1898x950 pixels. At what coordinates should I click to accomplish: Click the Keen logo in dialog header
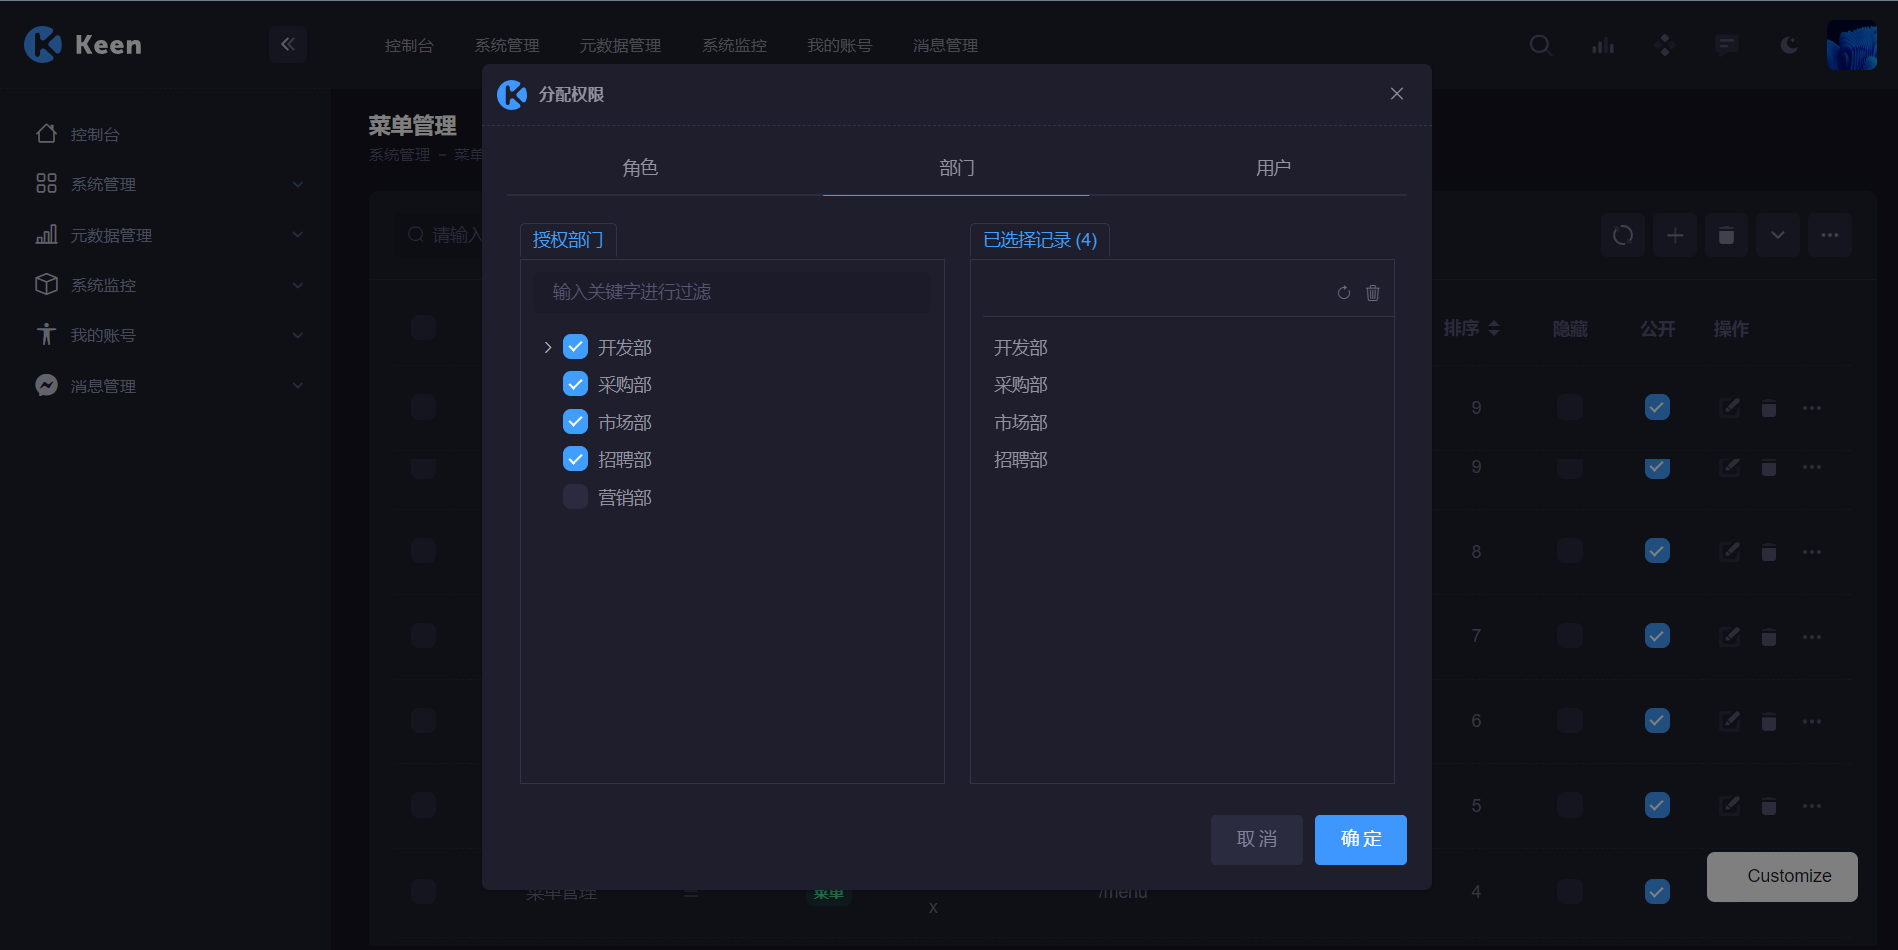tap(512, 95)
